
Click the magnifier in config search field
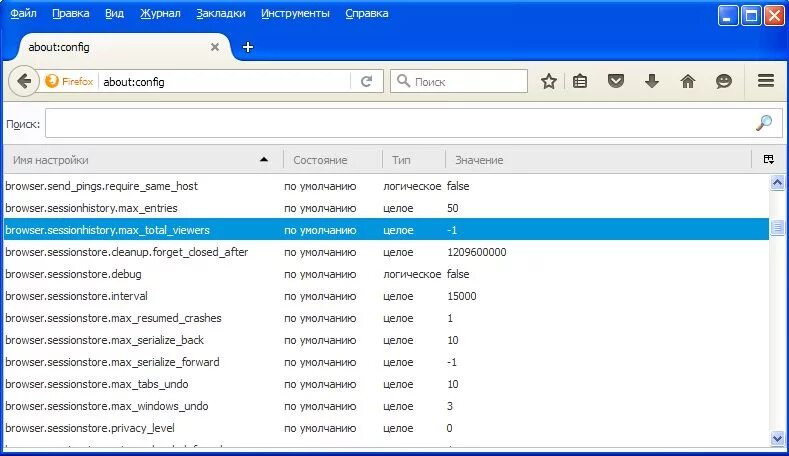click(764, 122)
